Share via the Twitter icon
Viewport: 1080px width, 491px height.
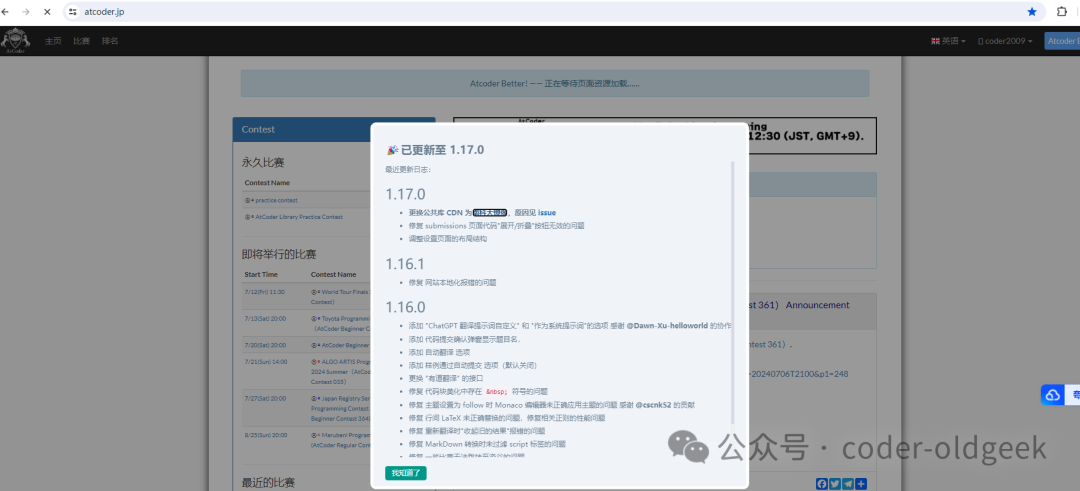pos(835,484)
